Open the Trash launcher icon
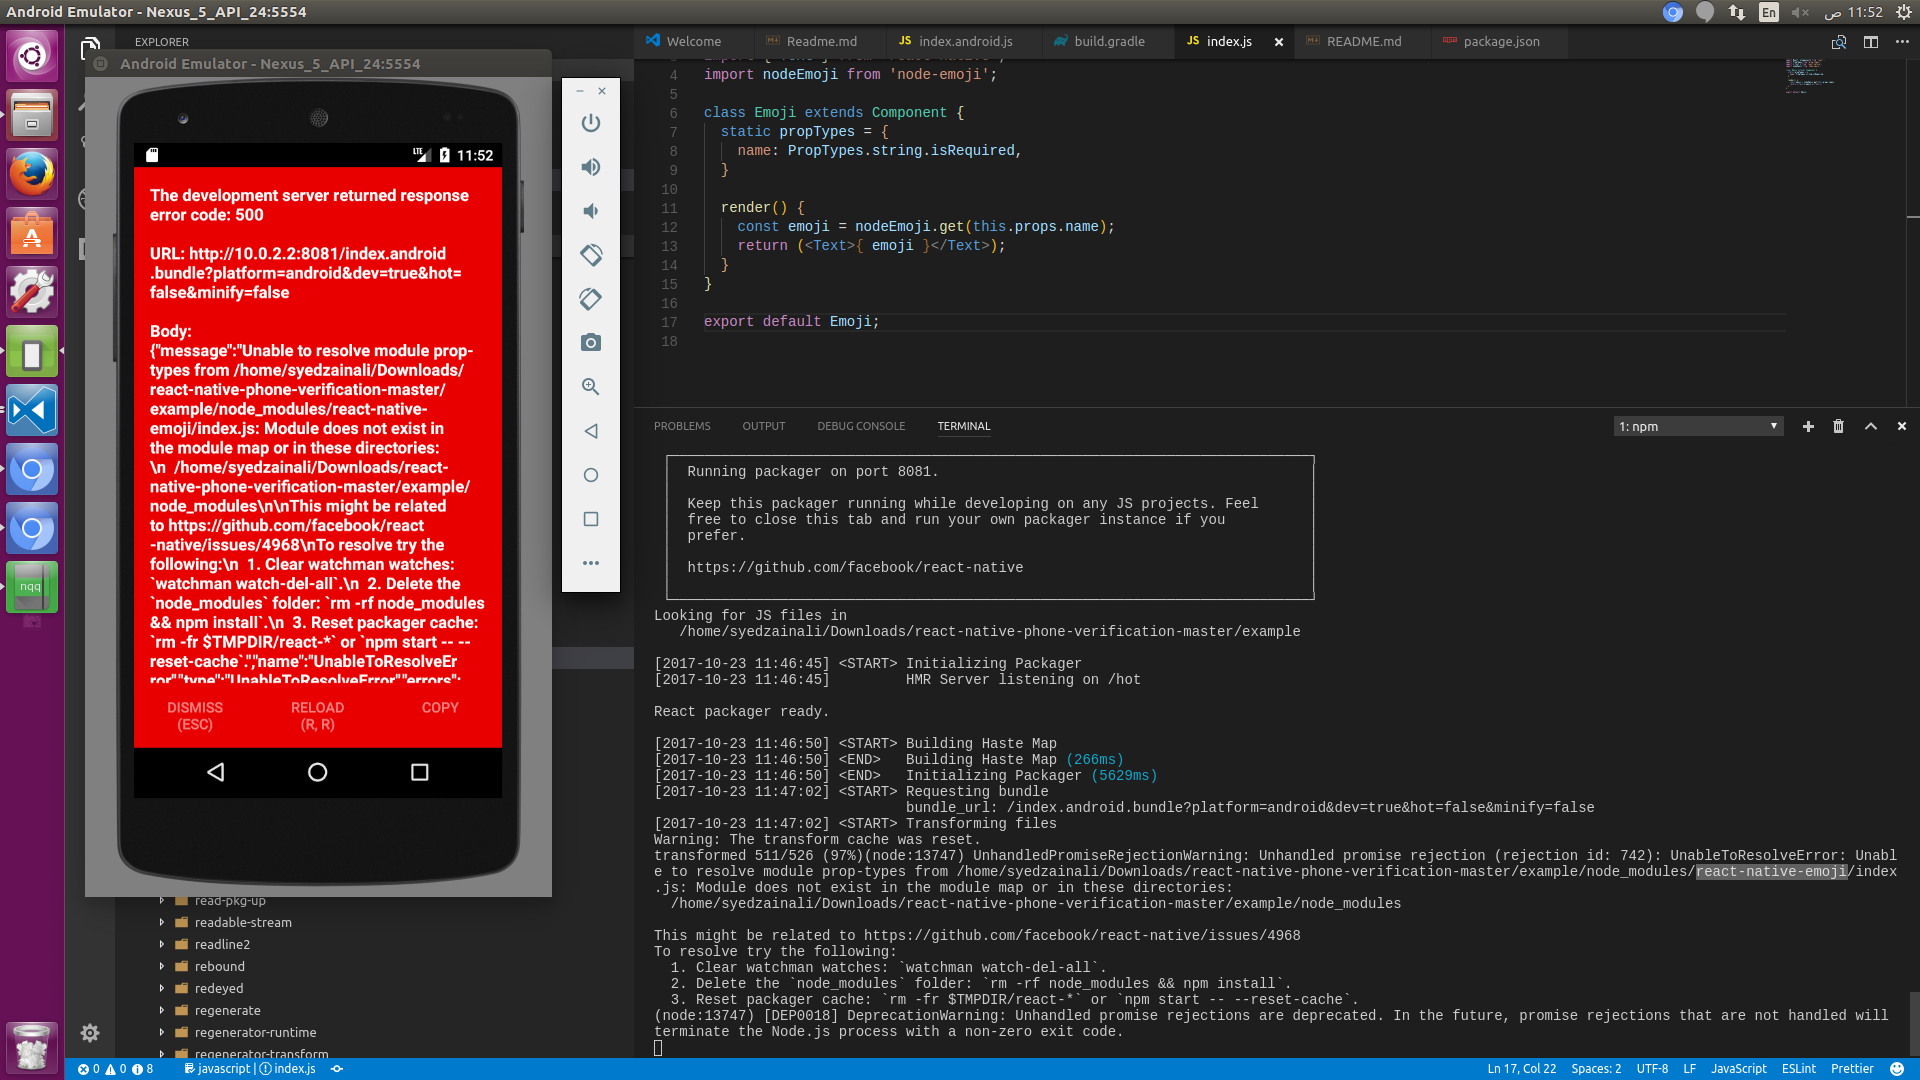The image size is (1920, 1080). click(x=32, y=1047)
